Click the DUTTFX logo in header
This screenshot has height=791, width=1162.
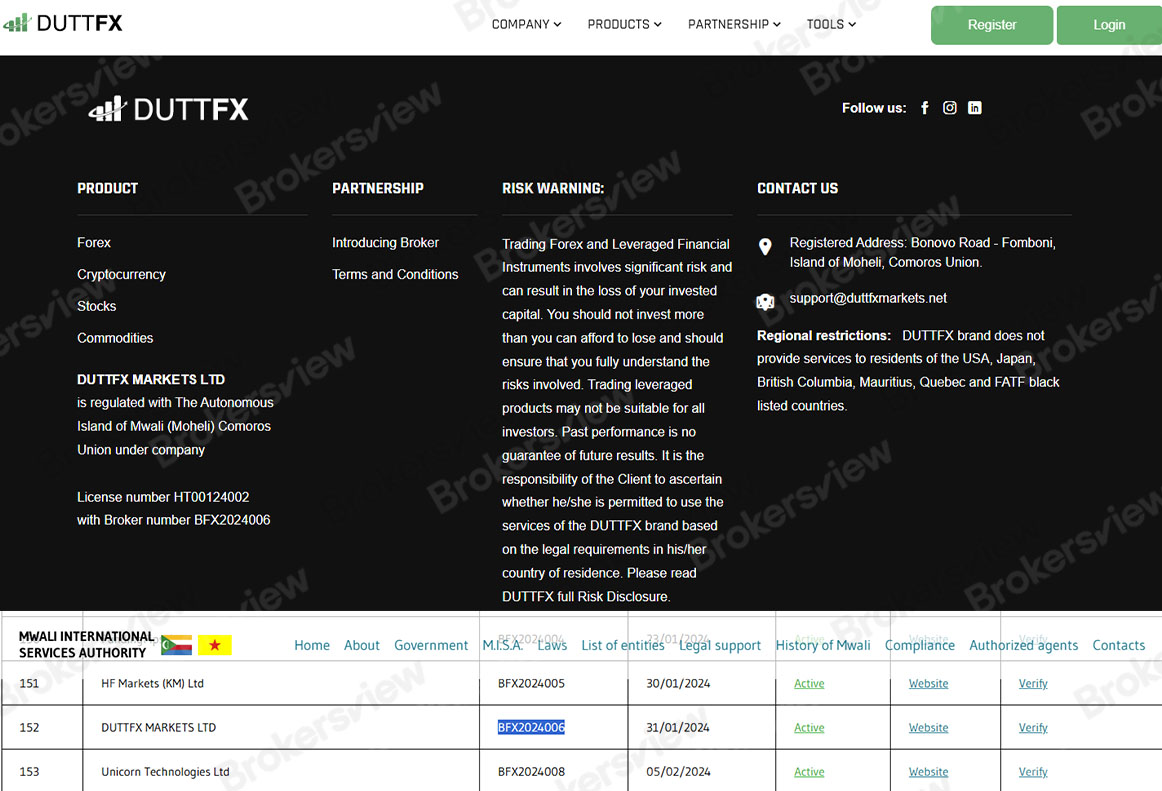coord(63,23)
